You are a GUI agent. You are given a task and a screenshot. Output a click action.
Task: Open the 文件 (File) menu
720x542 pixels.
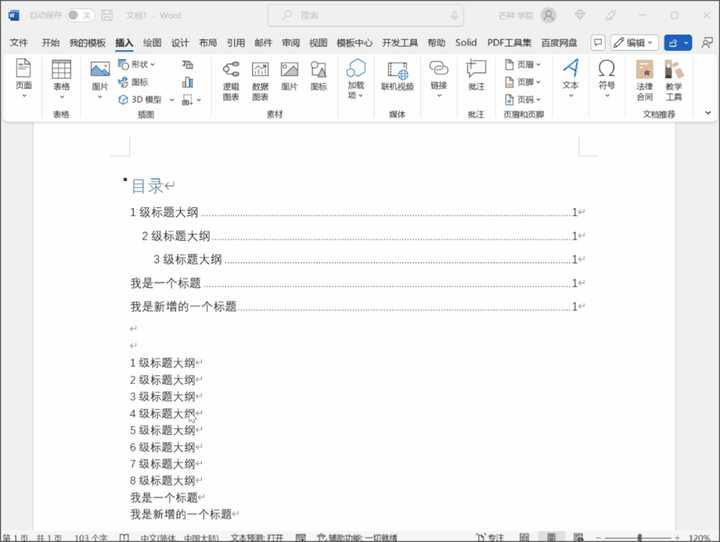coord(18,43)
